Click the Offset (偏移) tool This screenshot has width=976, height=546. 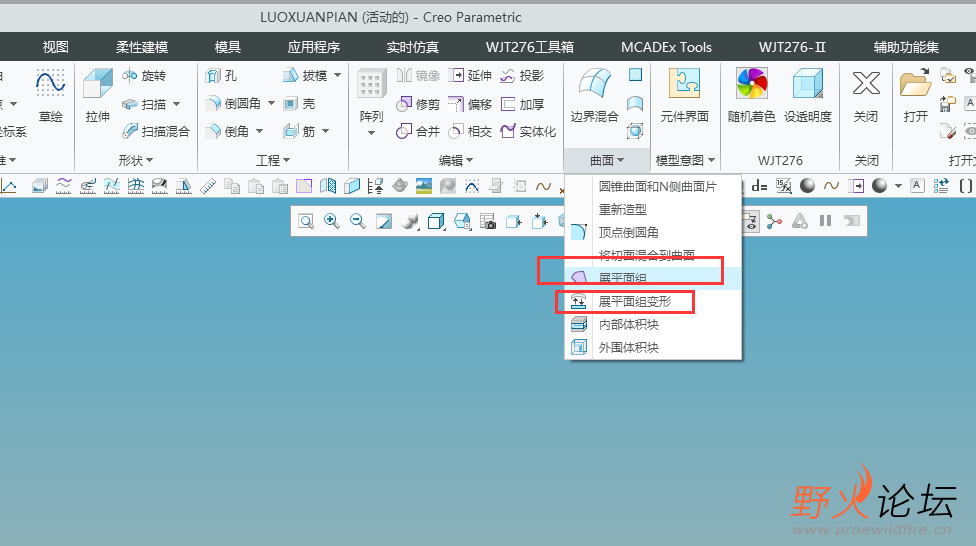[x=470, y=104]
